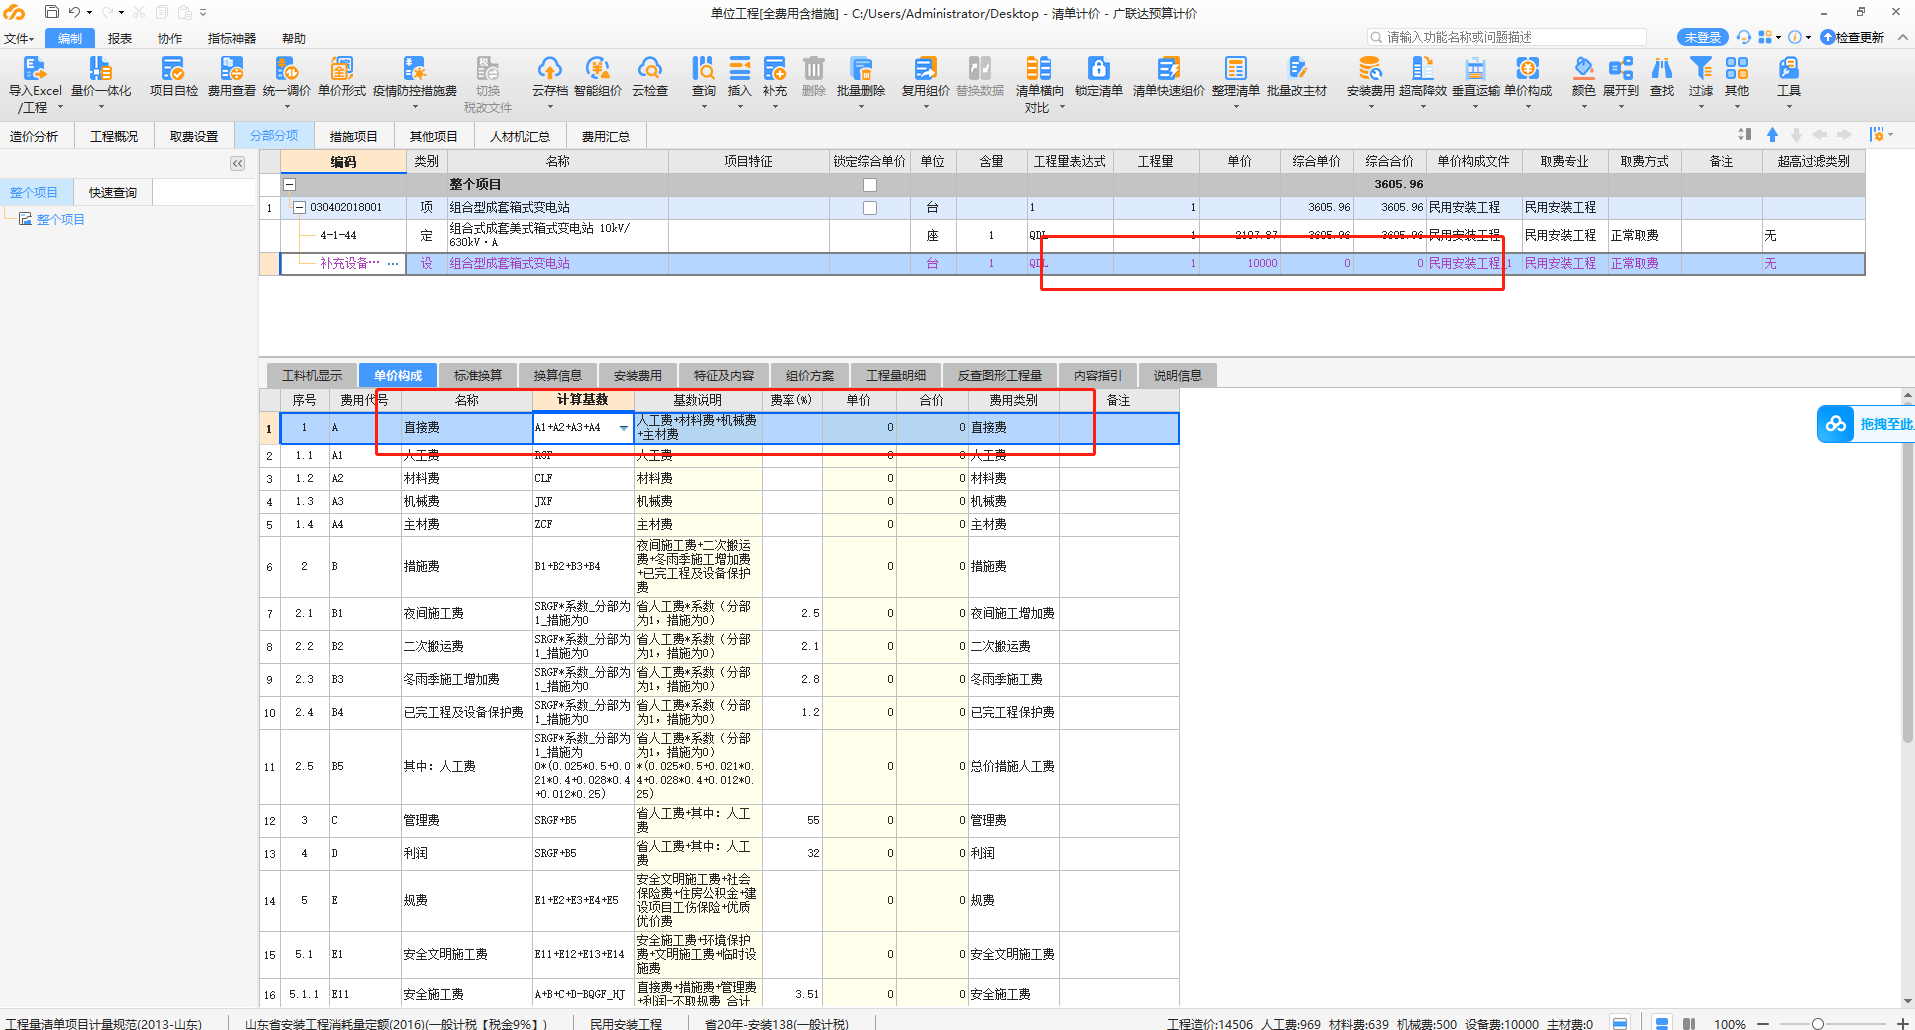
Task: Switch to the 人材机汇总 tab
Action: [x=520, y=136]
